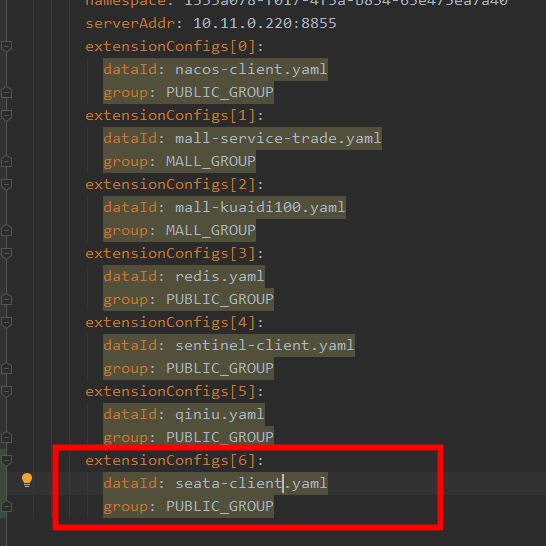Click the dataId key on the redis.yaml line

tap(130, 276)
